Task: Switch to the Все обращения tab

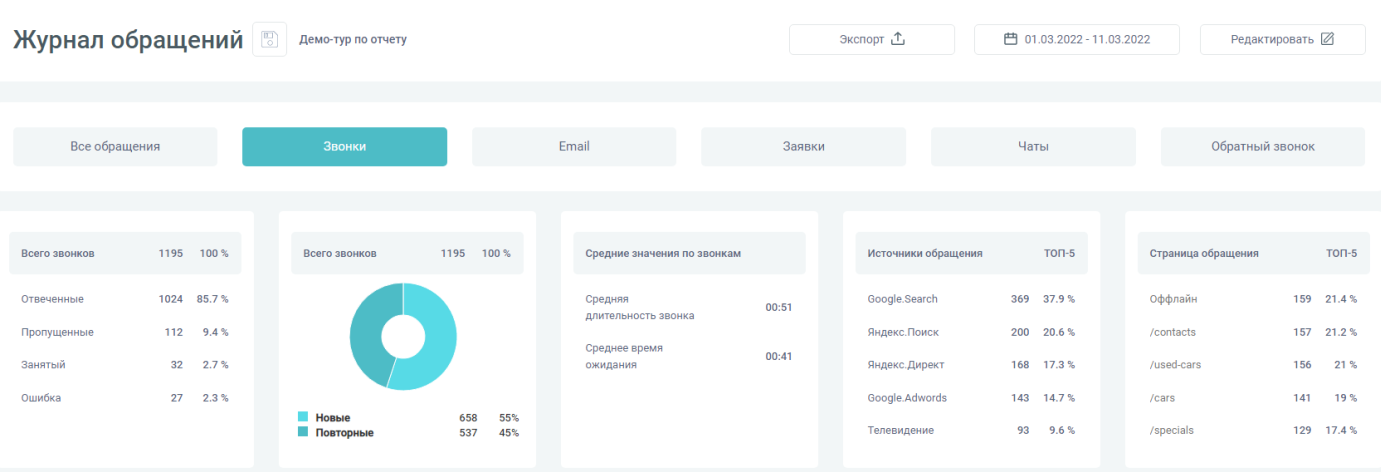Action: point(115,146)
